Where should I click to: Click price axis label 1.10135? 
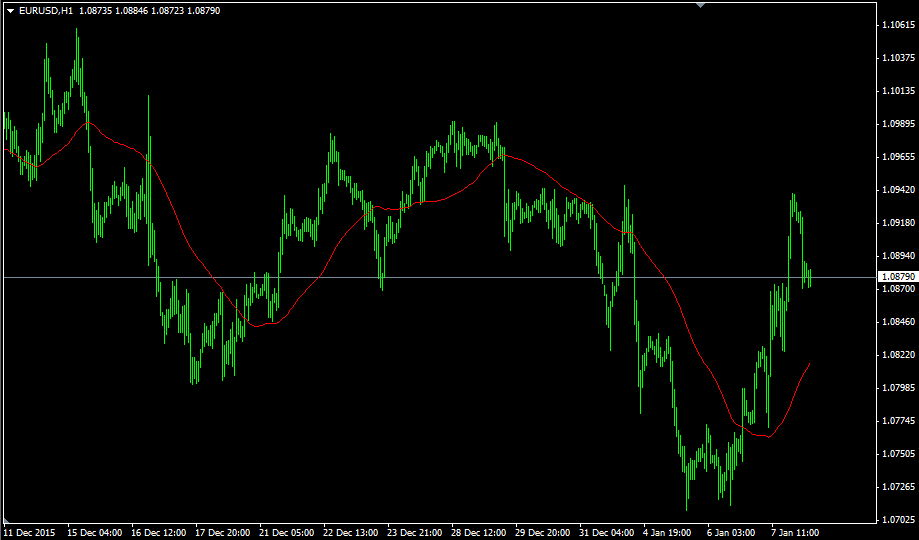pos(898,91)
